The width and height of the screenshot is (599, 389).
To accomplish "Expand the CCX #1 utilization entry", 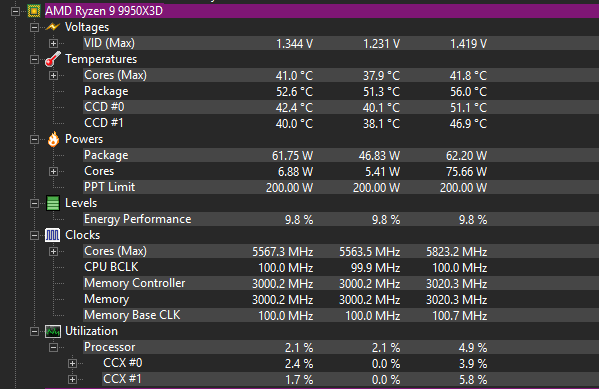I will click(x=72, y=379).
